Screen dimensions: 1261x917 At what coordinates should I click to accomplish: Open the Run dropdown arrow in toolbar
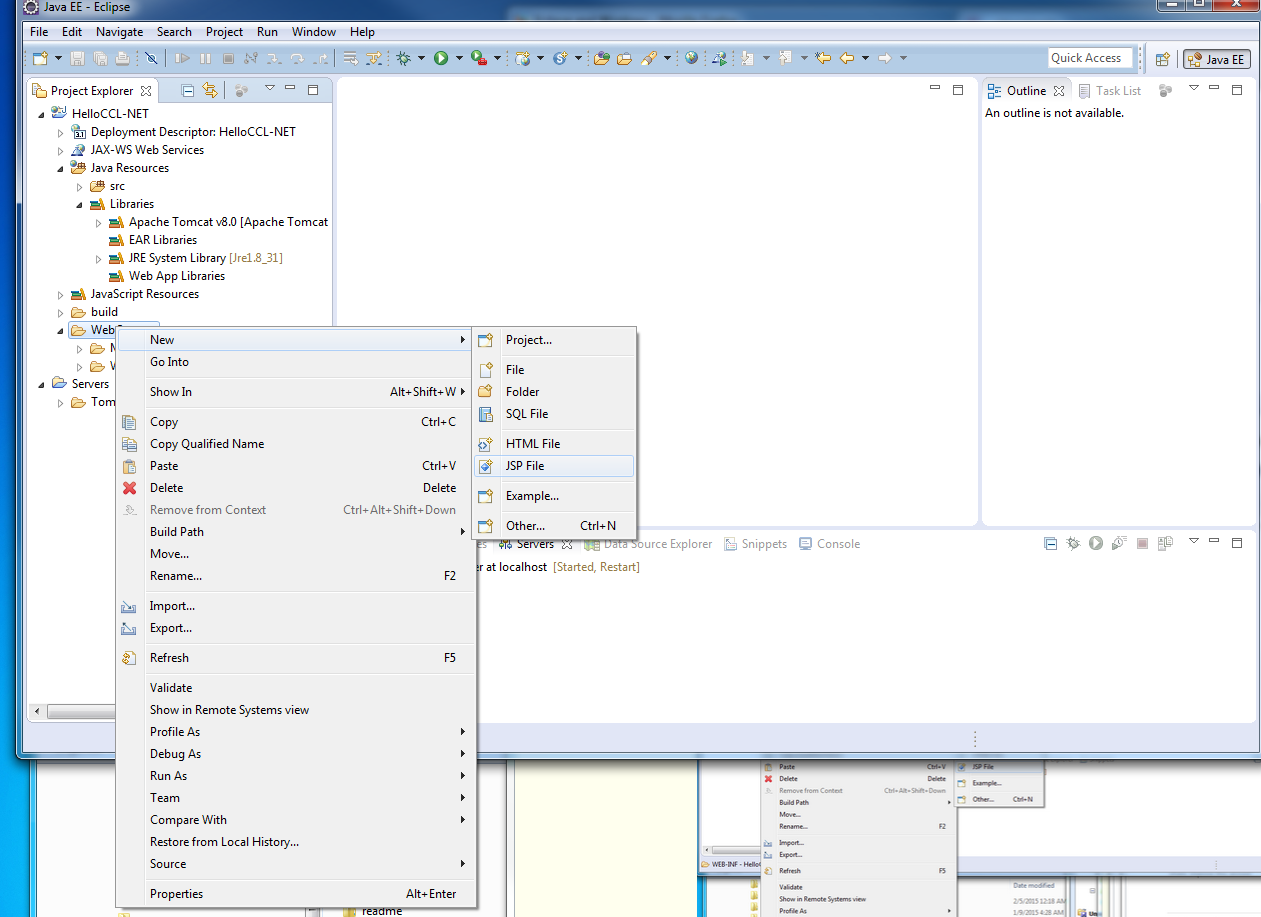[x=459, y=59]
